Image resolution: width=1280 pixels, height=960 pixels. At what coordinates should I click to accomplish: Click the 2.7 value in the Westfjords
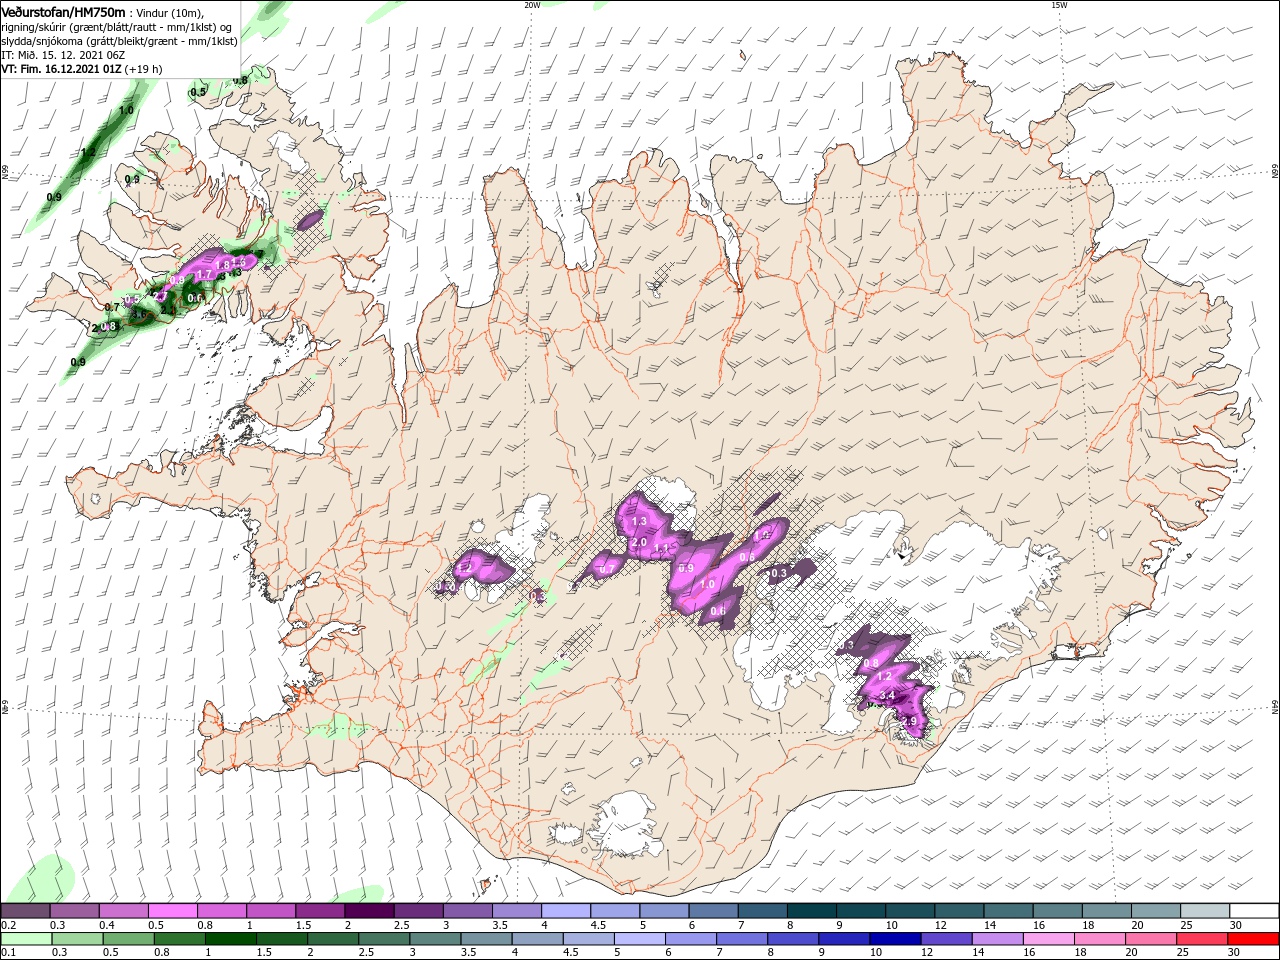click(x=160, y=296)
